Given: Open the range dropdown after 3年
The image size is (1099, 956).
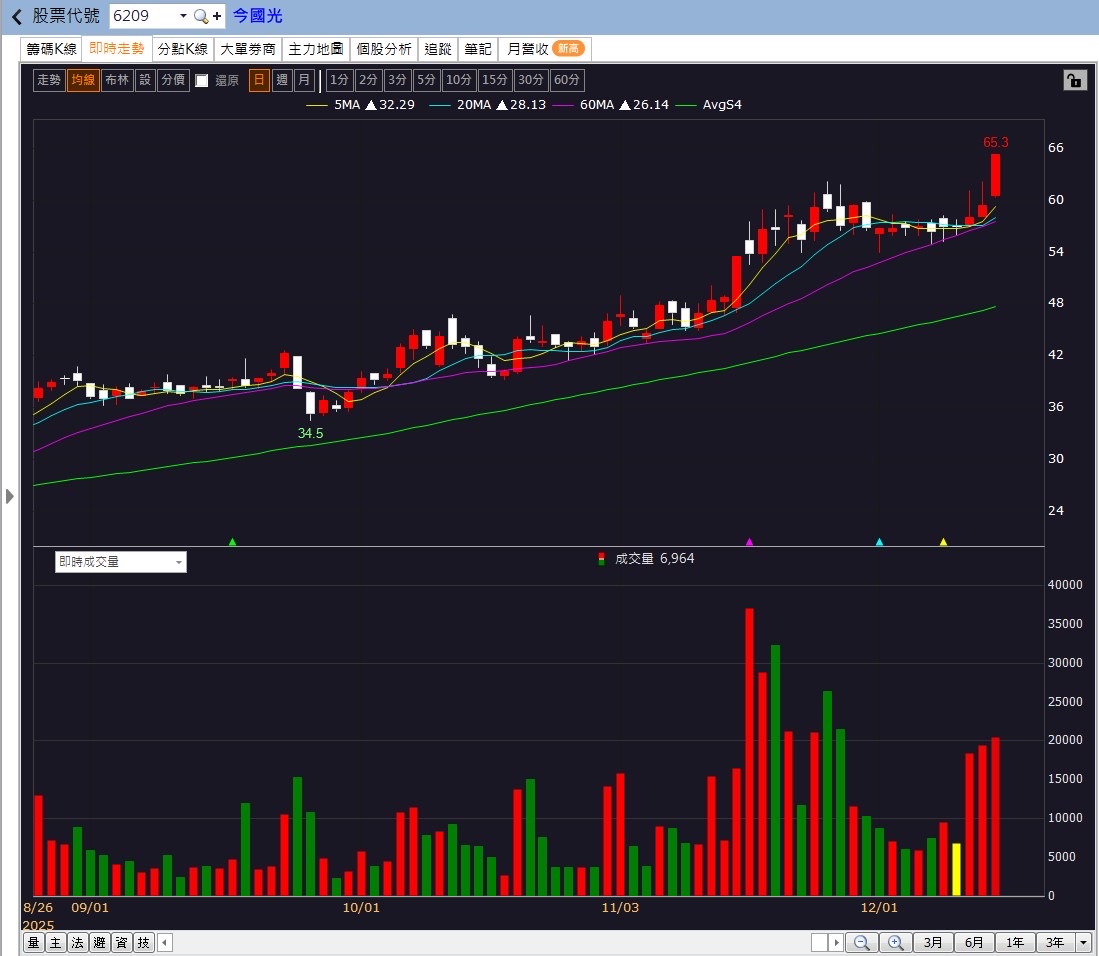Looking at the screenshot, I should tap(1084, 943).
